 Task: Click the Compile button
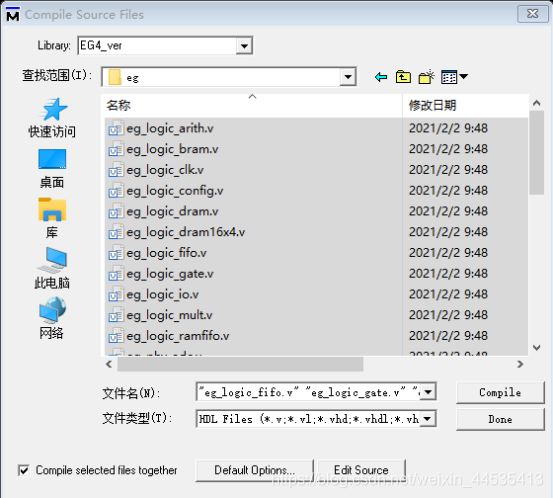click(x=500, y=392)
